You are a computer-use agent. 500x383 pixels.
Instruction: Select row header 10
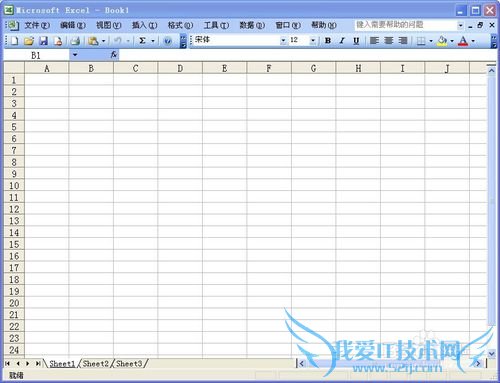pos(14,186)
